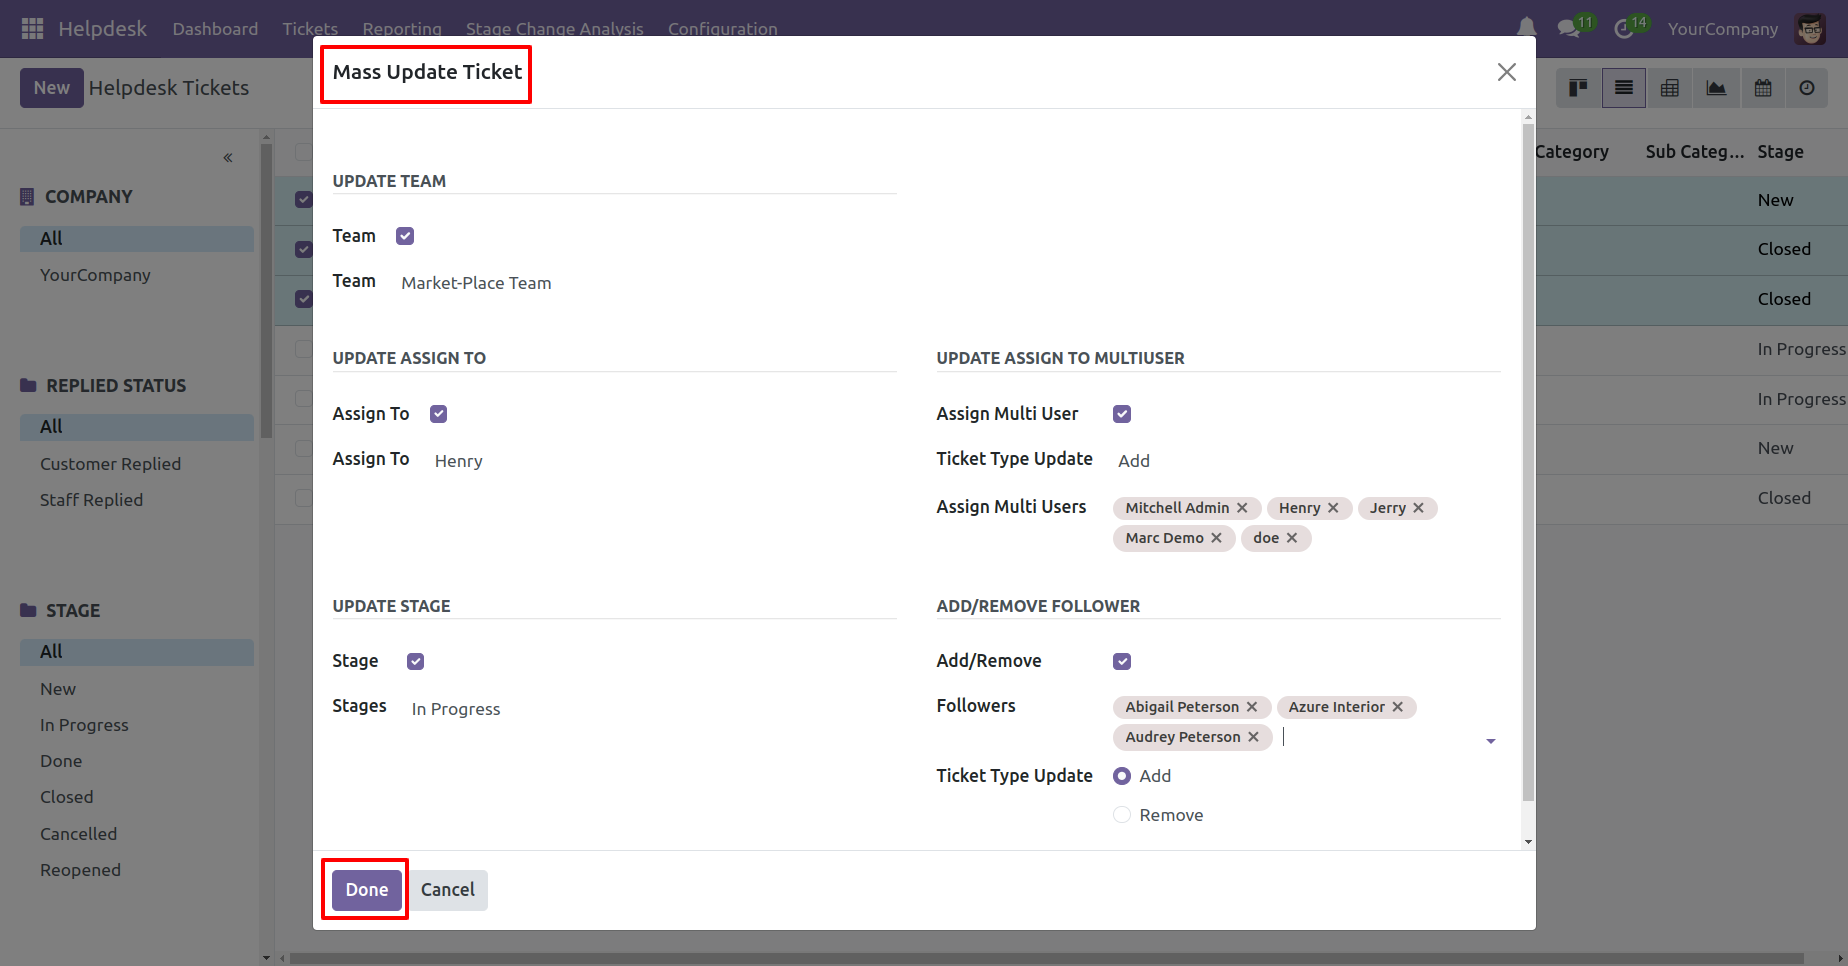
Task: Uncheck the Assign To checkbox
Action: pyautogui.click(x=439, y=414)
